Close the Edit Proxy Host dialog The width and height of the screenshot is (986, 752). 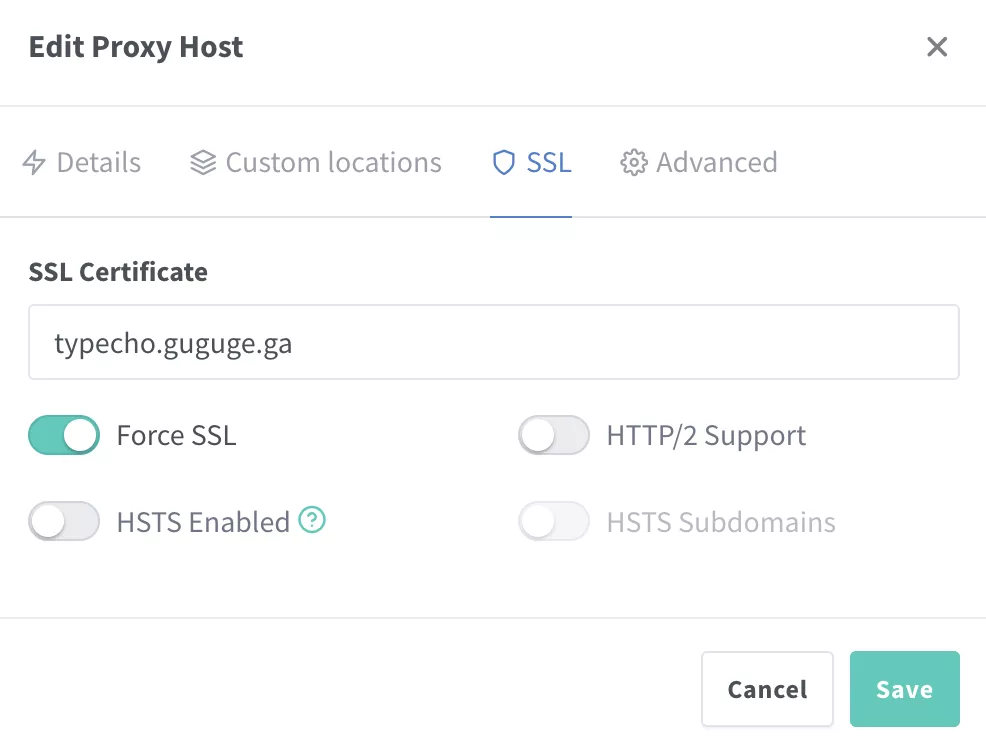pyautogui.click(x=936, y=47)
